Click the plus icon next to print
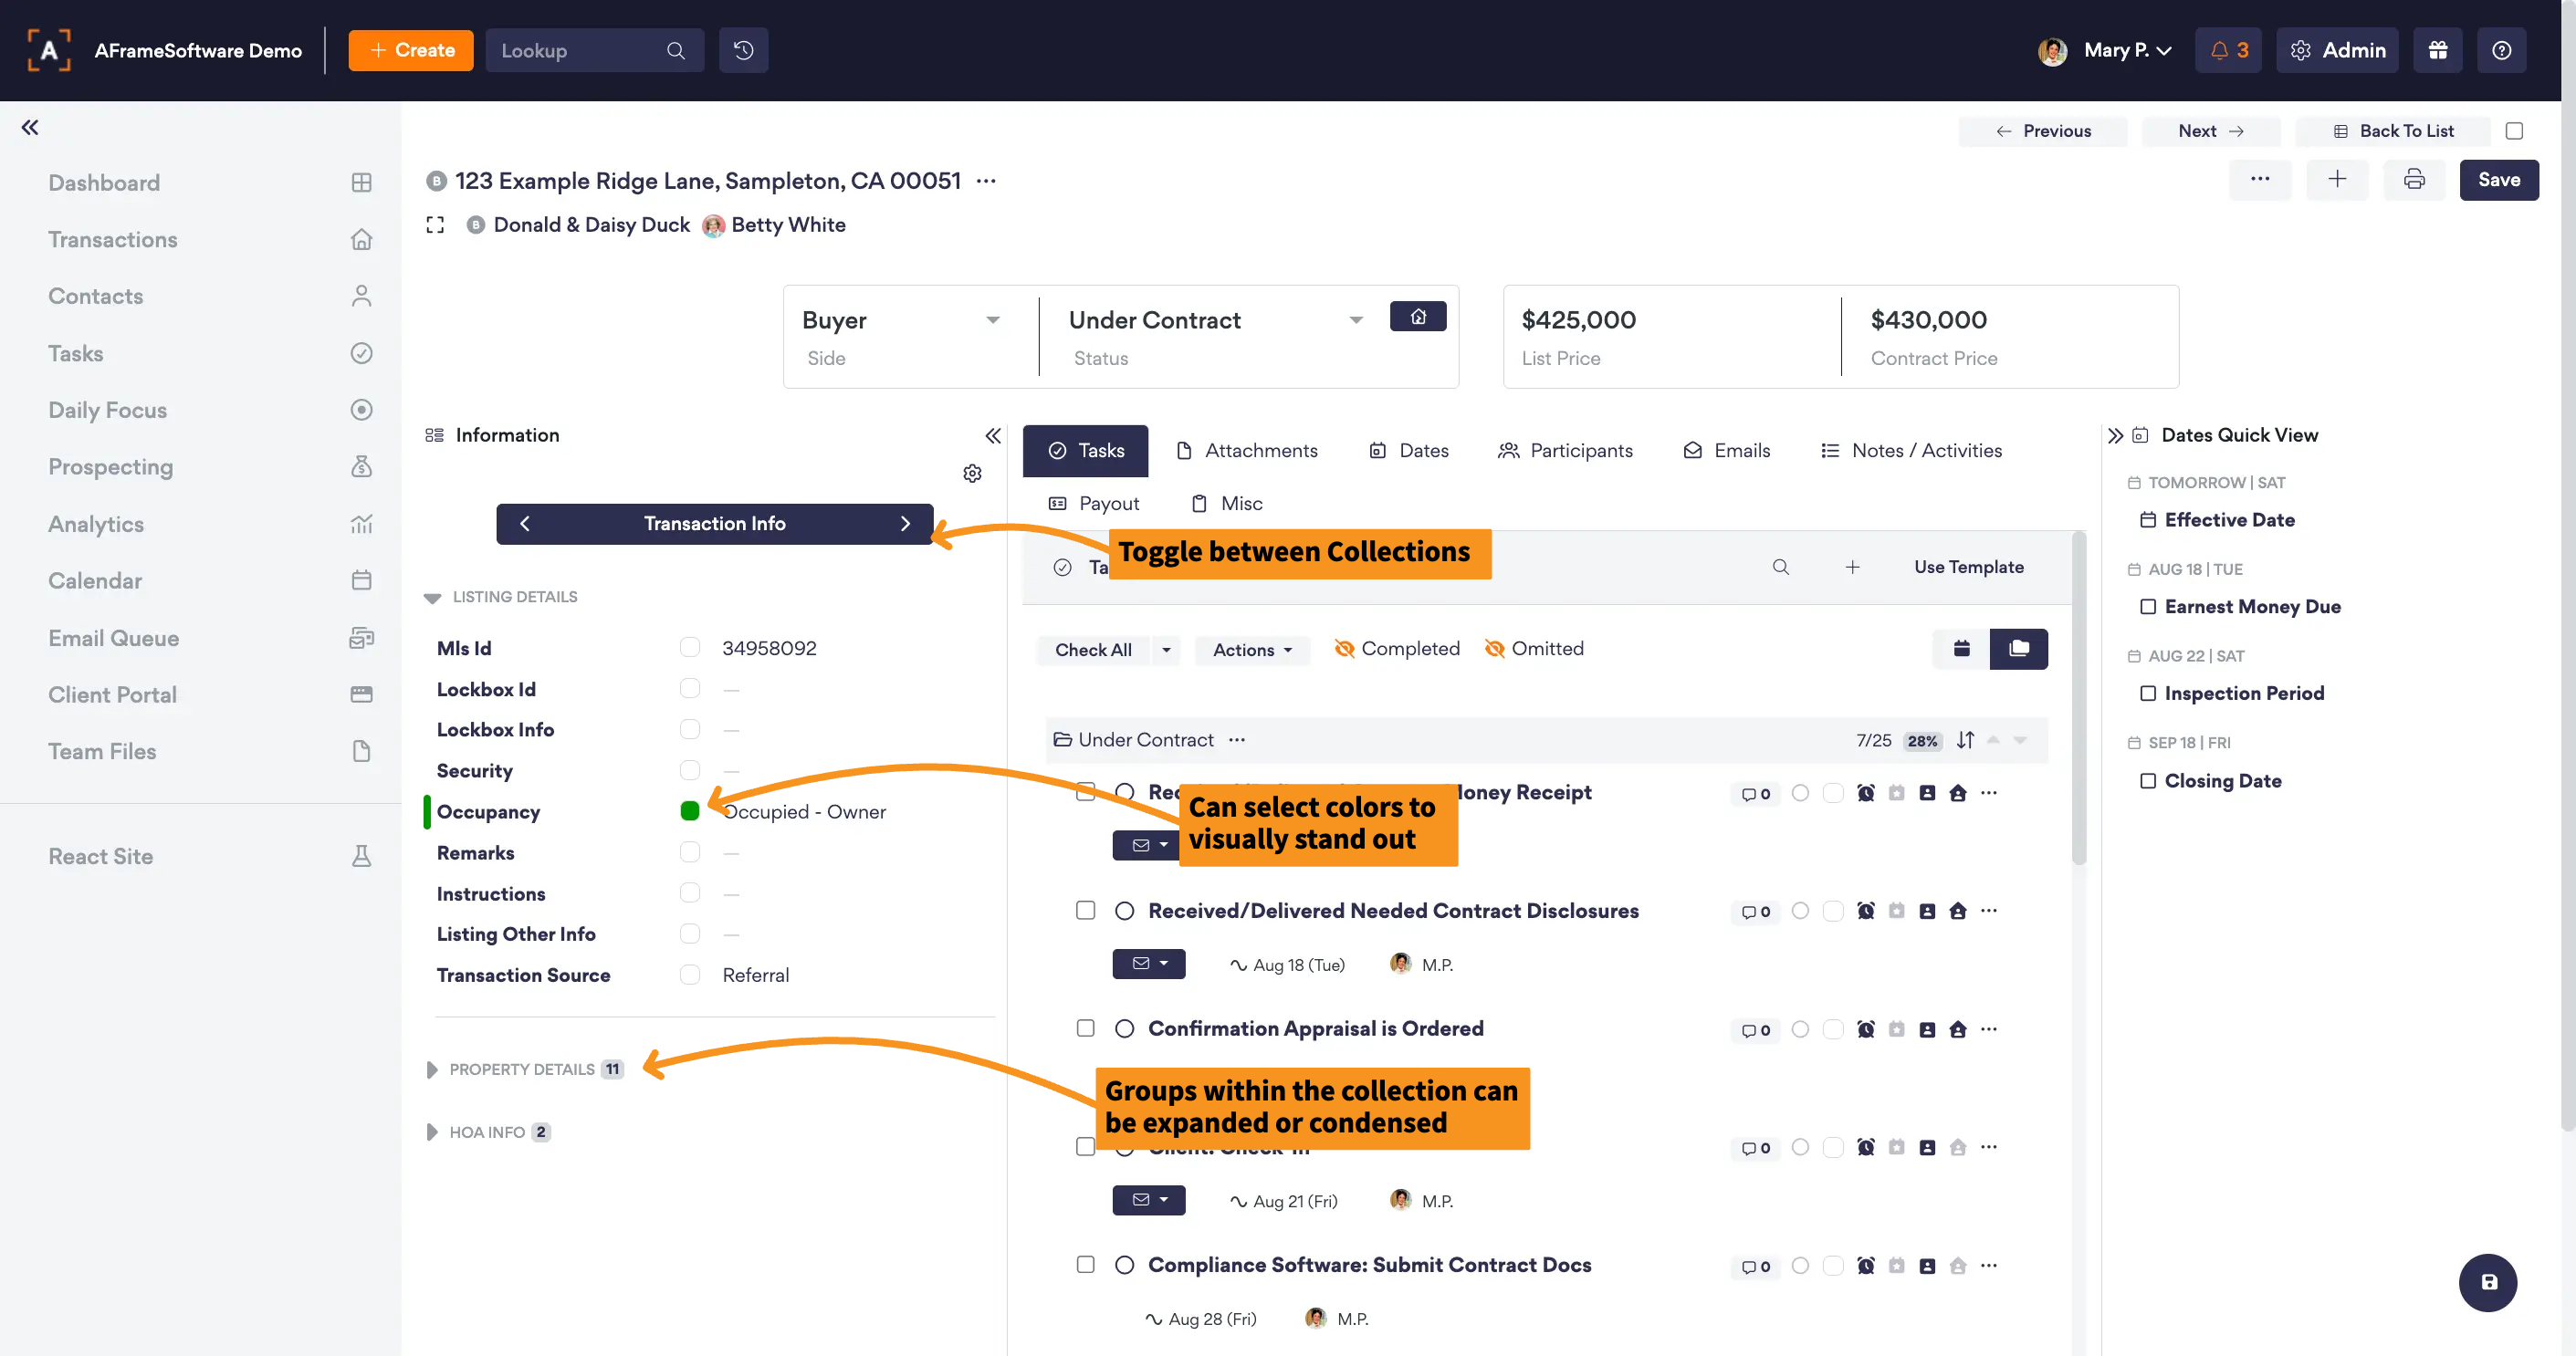Viewport: 2576px width, 1356px height. point(2337,180)
